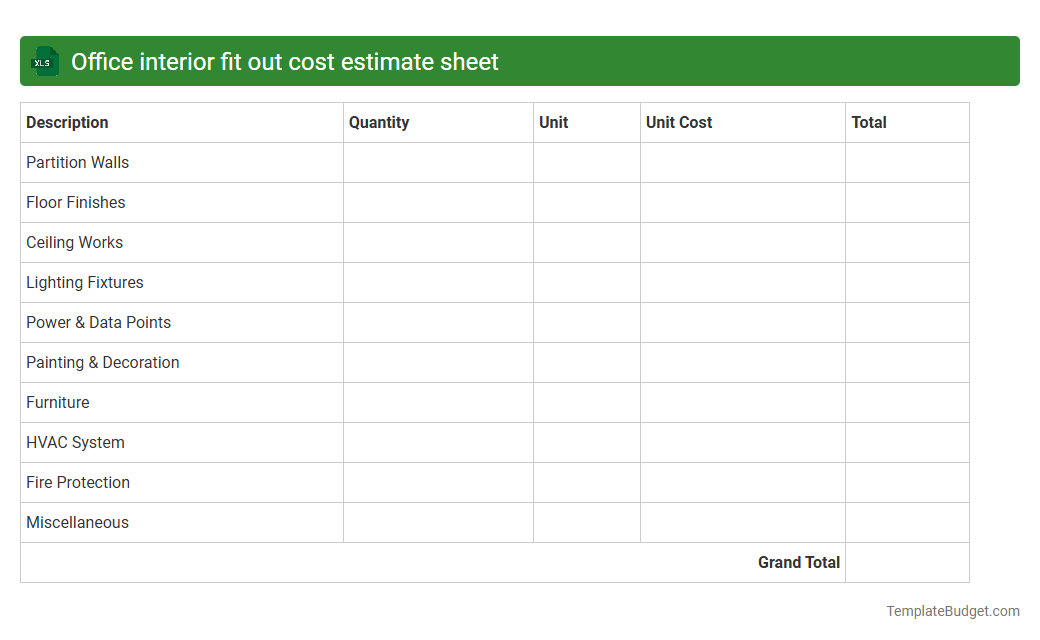1040x640 pixels.
Task: Click the HVAC System row label
Action: point(75,442)
